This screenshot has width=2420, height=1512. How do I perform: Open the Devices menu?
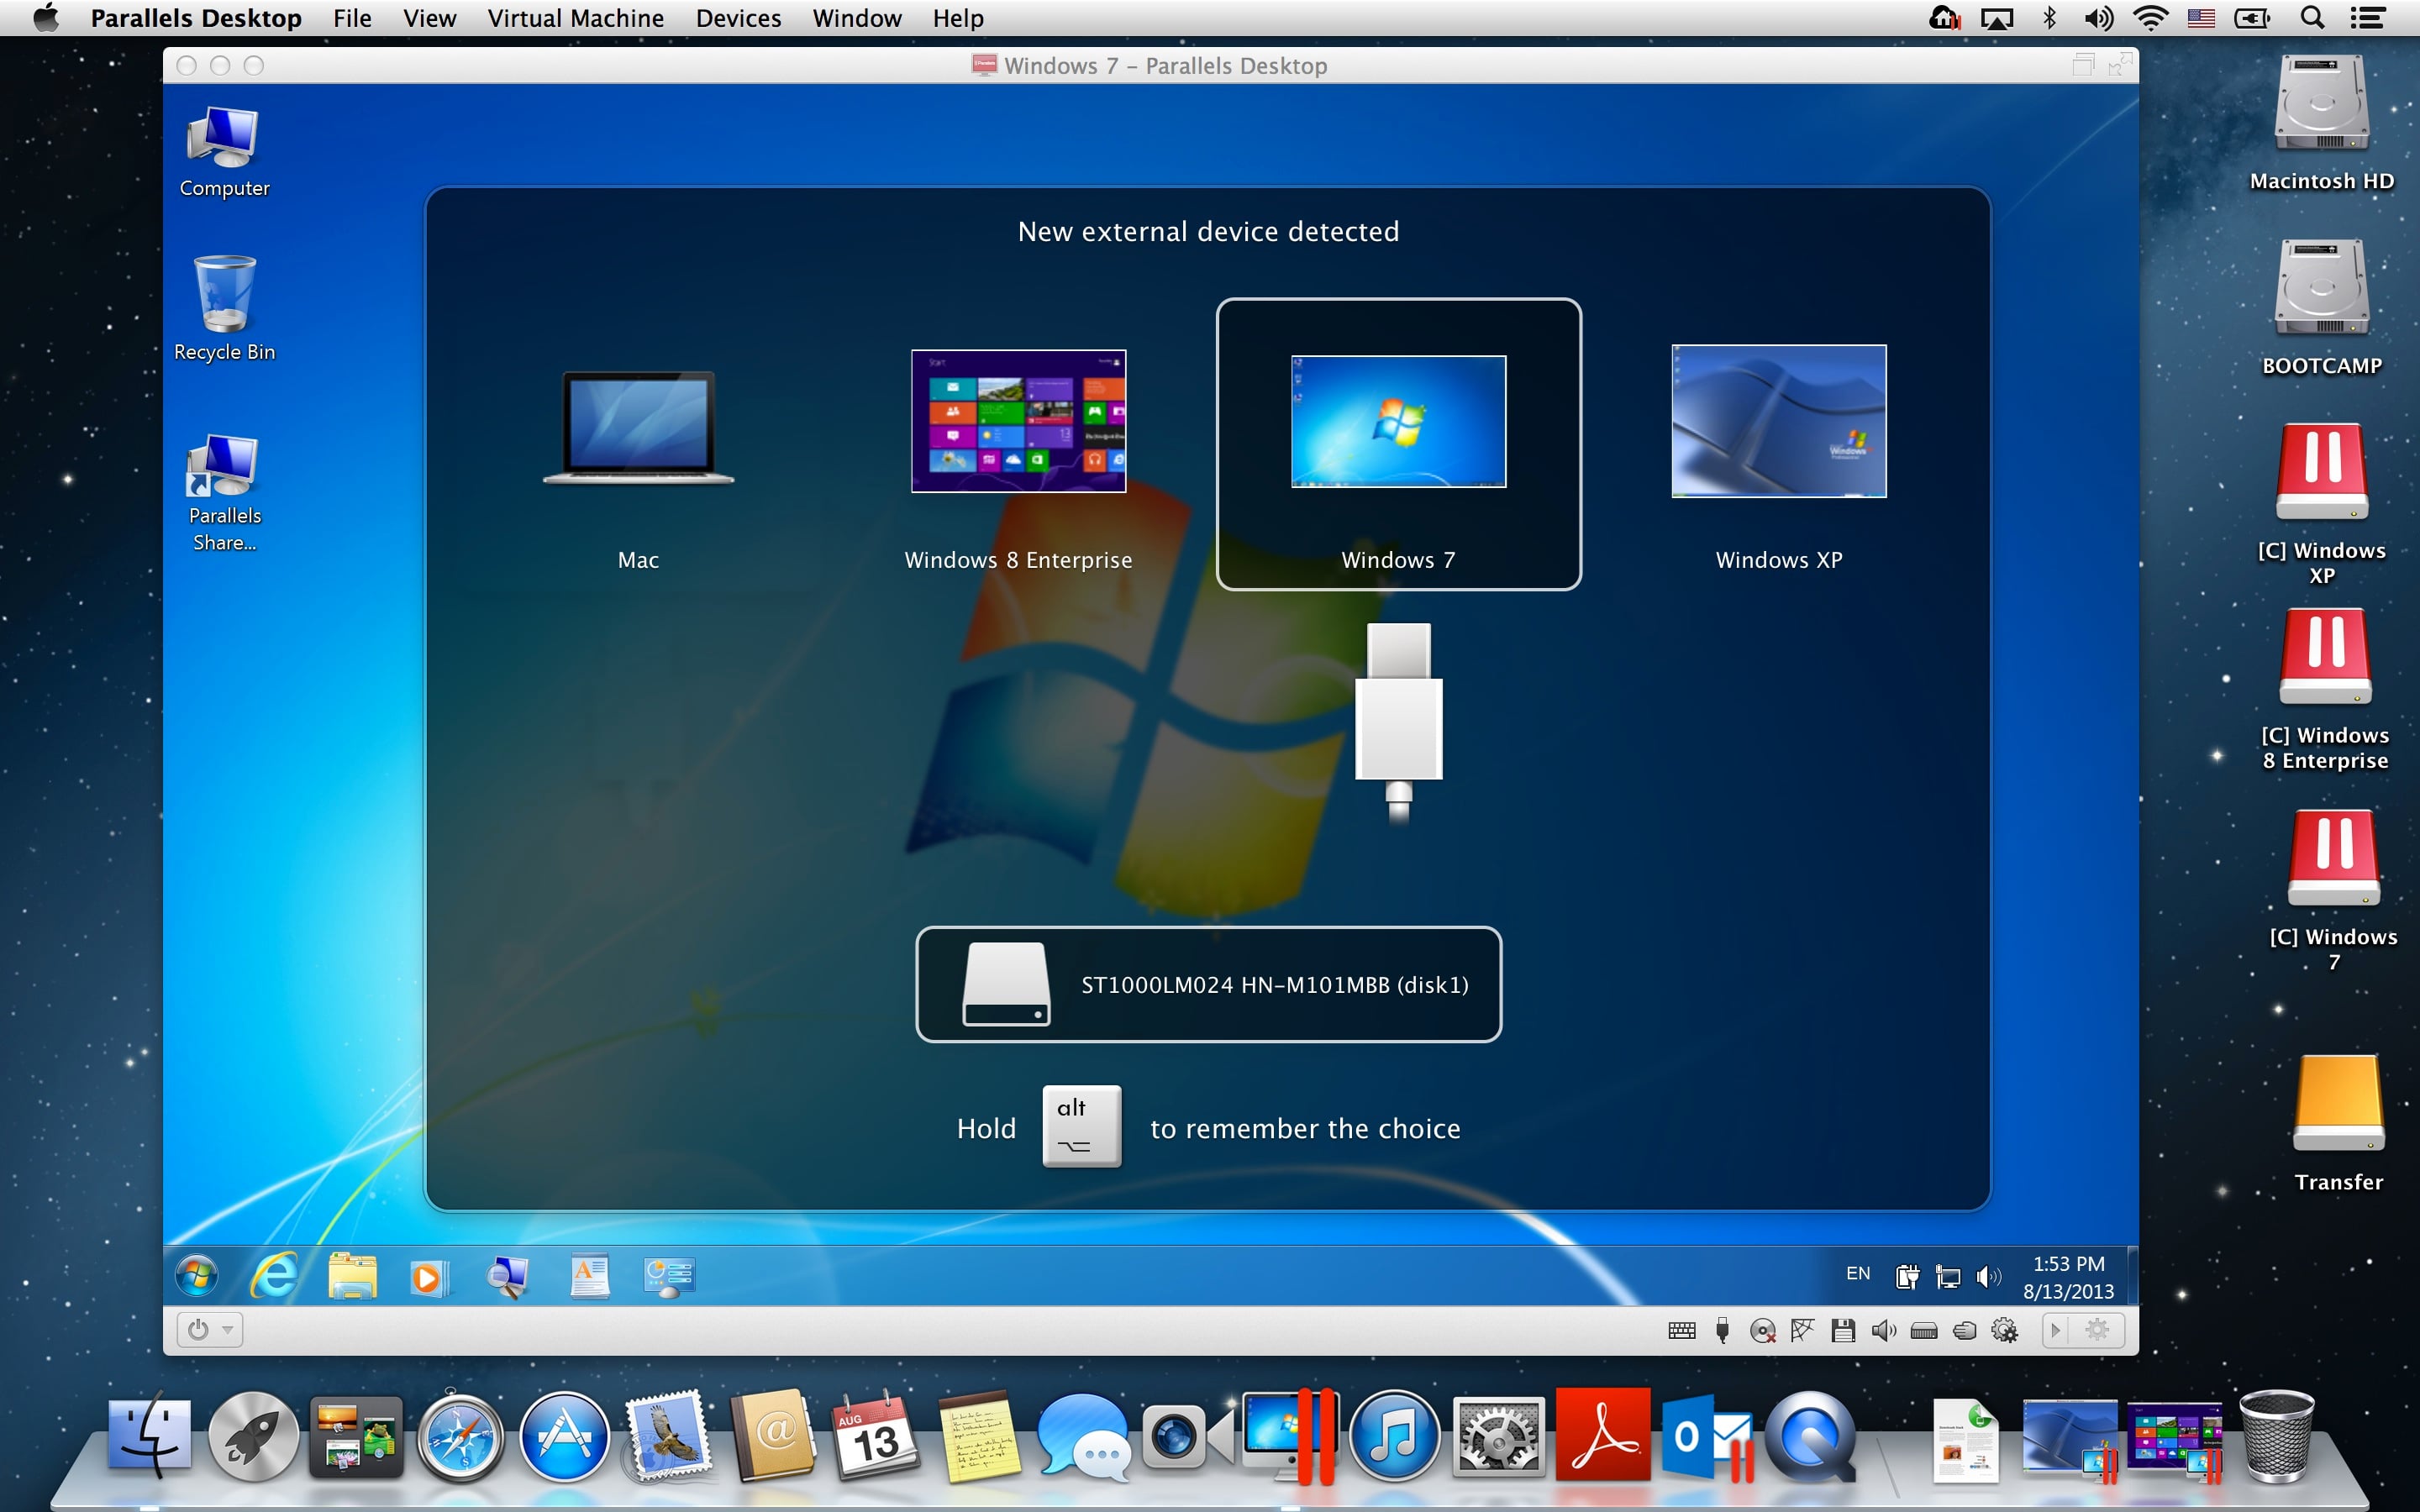coord(738,18)
